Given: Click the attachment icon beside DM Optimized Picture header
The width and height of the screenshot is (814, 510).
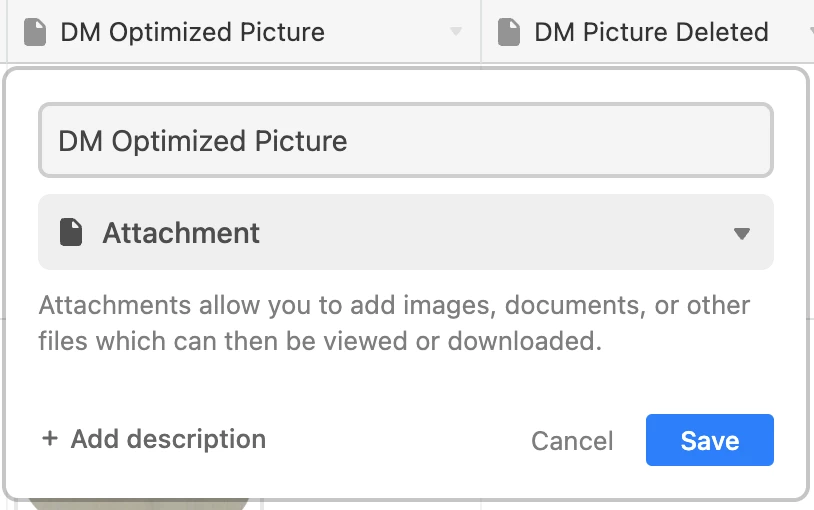Looking at the screenshot, I should point(35,32).
